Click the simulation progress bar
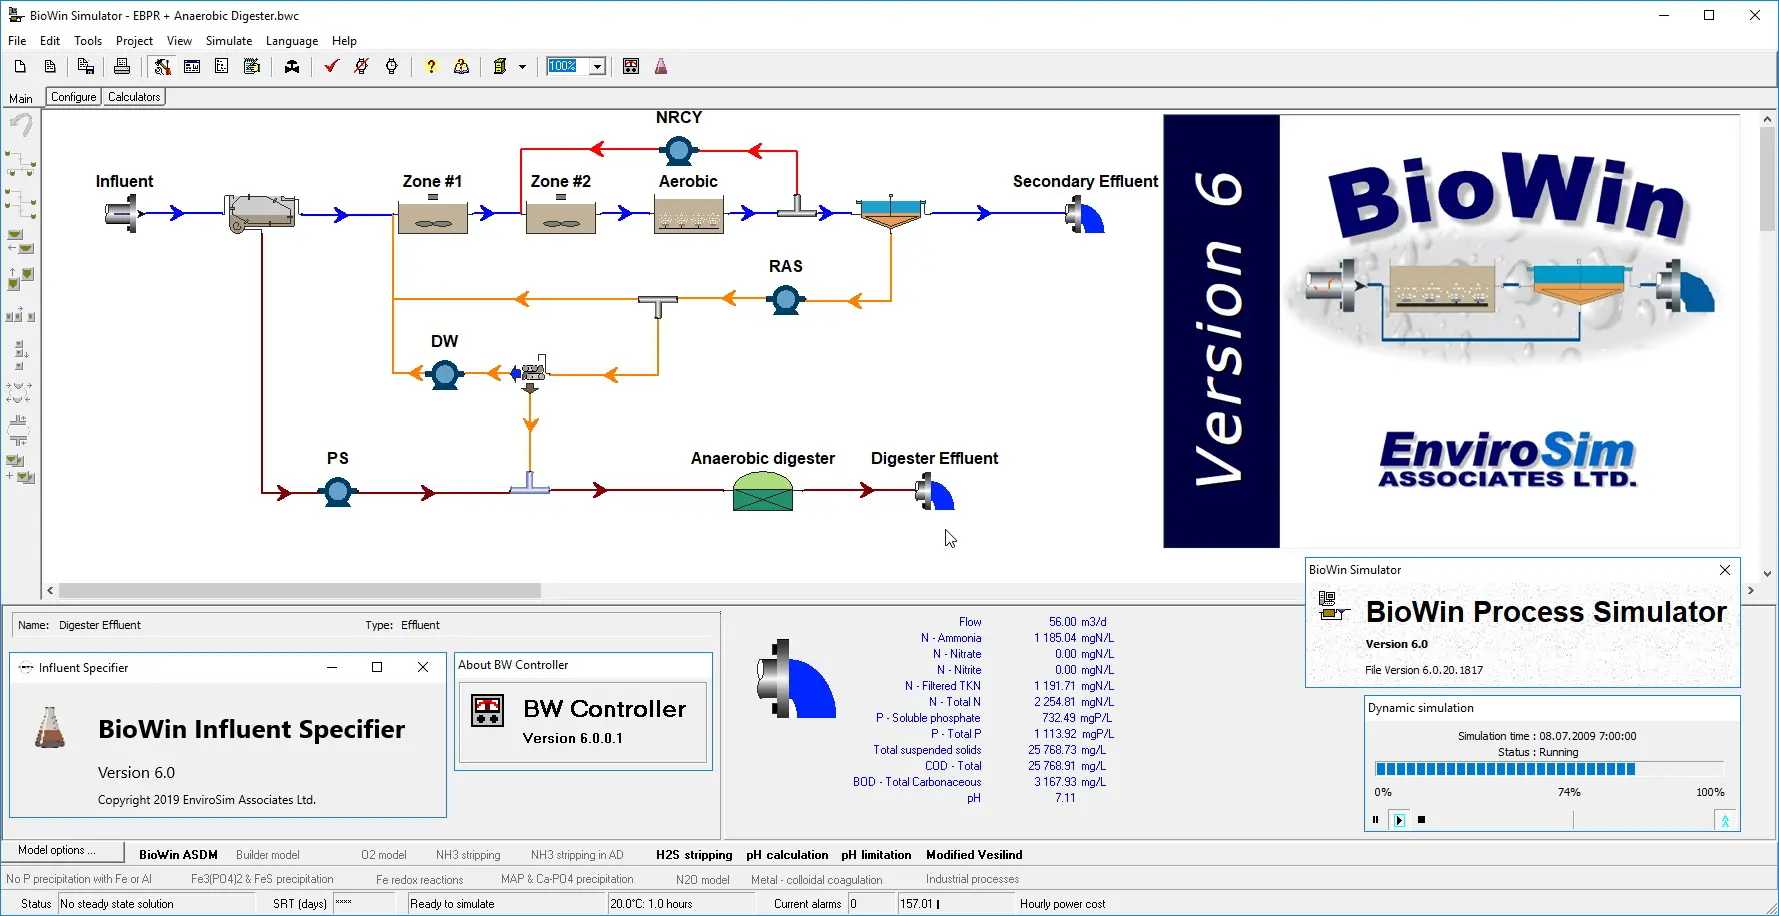 click(x=1550, y=769)
